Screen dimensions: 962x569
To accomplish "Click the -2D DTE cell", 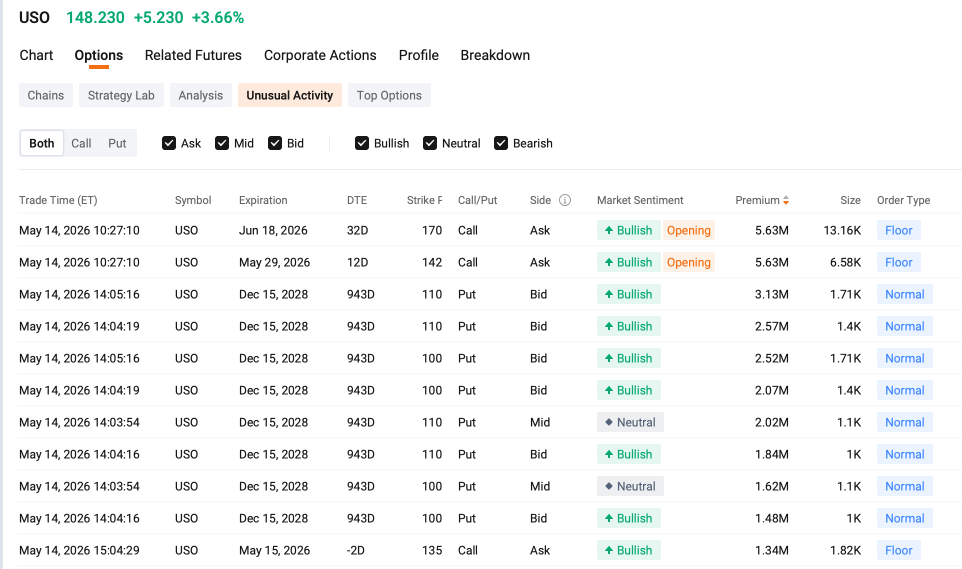I will tap(356, 550).
